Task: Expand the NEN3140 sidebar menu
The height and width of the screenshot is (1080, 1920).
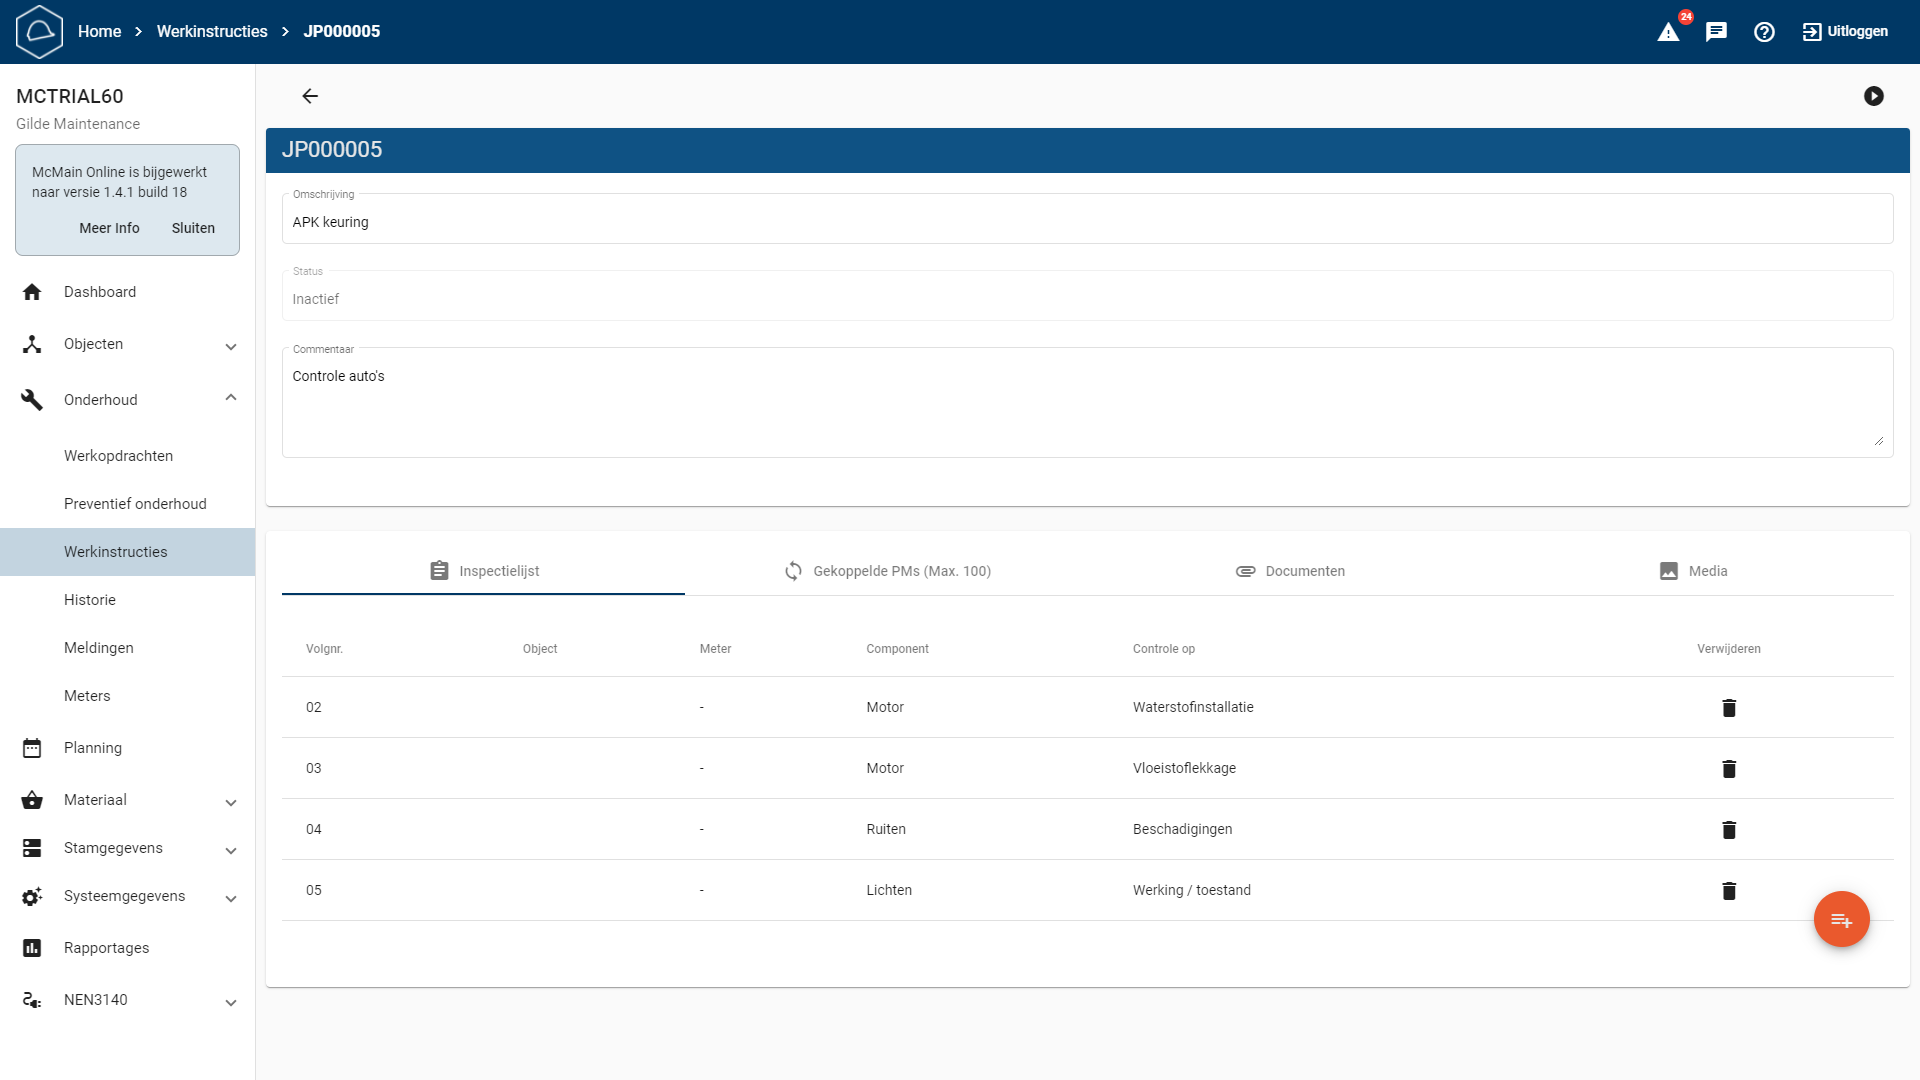Action: 231,1002
